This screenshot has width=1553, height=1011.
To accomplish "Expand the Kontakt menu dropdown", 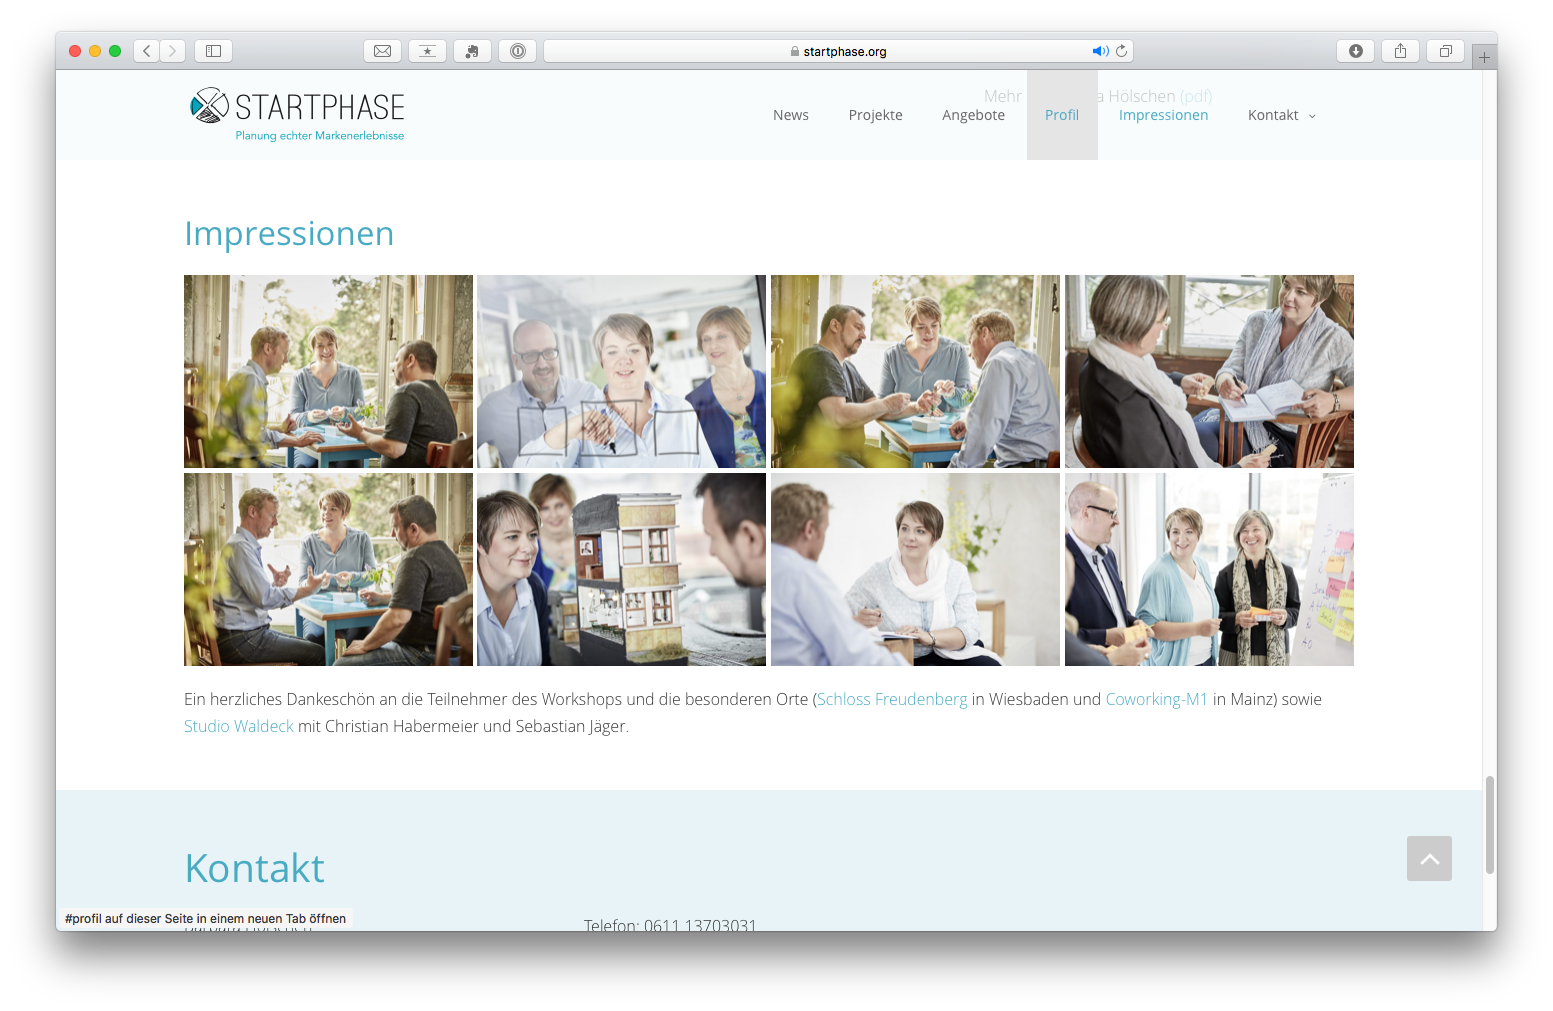I will click(1282, 115).
